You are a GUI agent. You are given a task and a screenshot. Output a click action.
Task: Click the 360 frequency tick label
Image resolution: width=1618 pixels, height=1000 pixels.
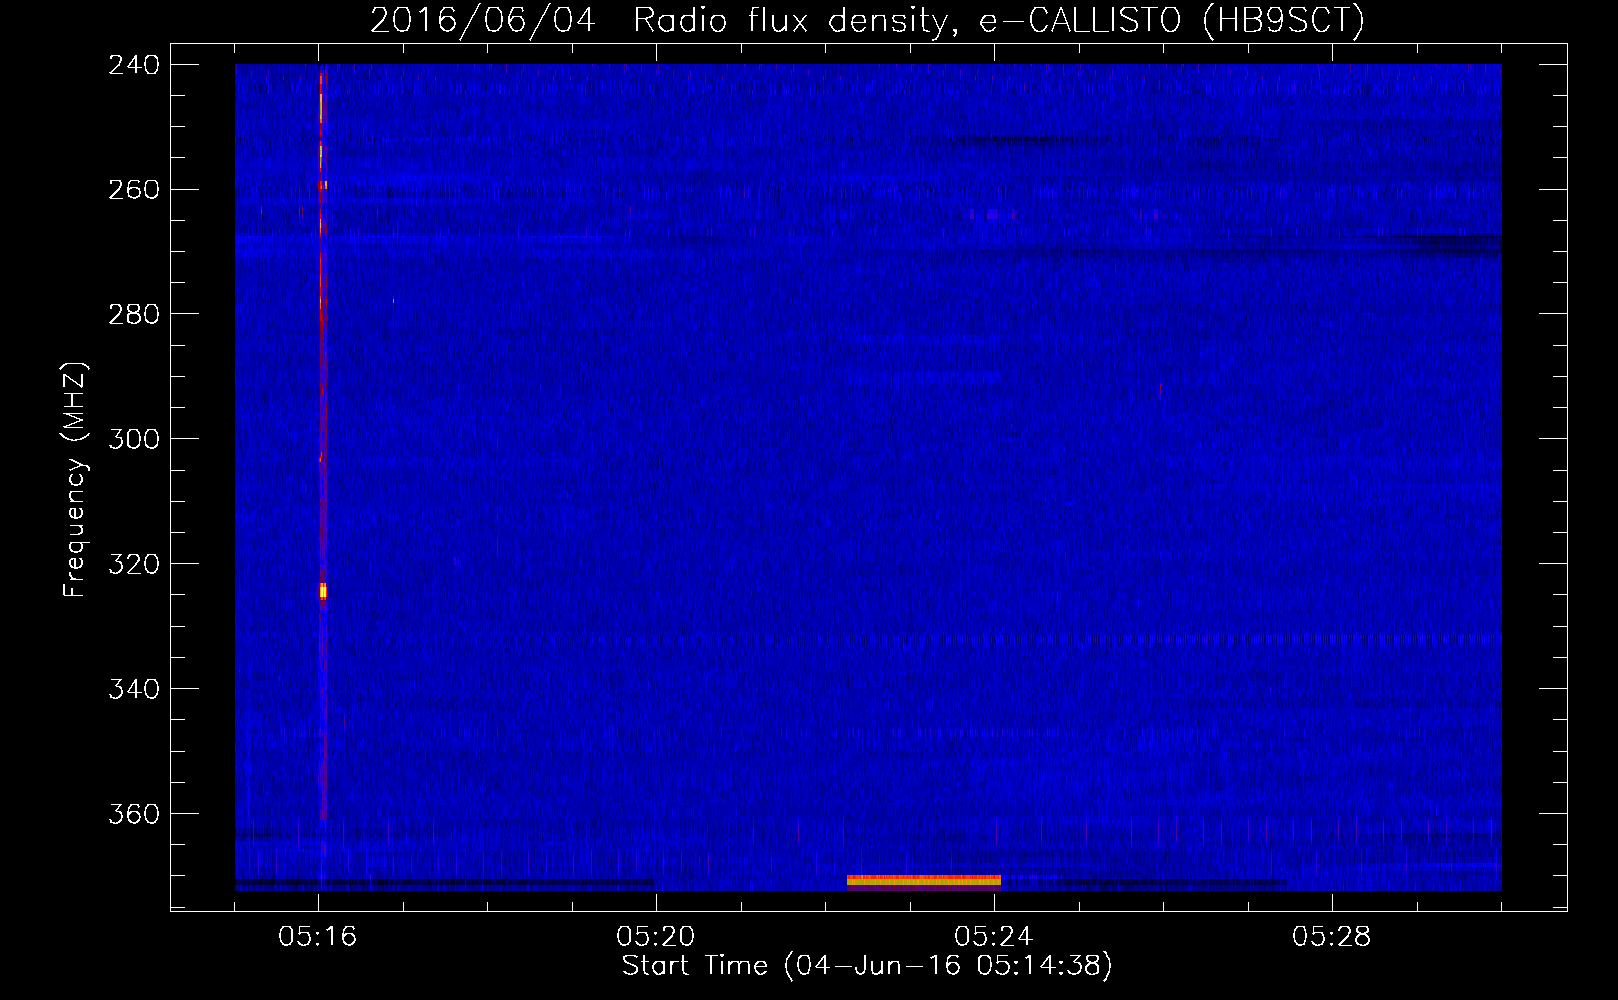(134, 815)
